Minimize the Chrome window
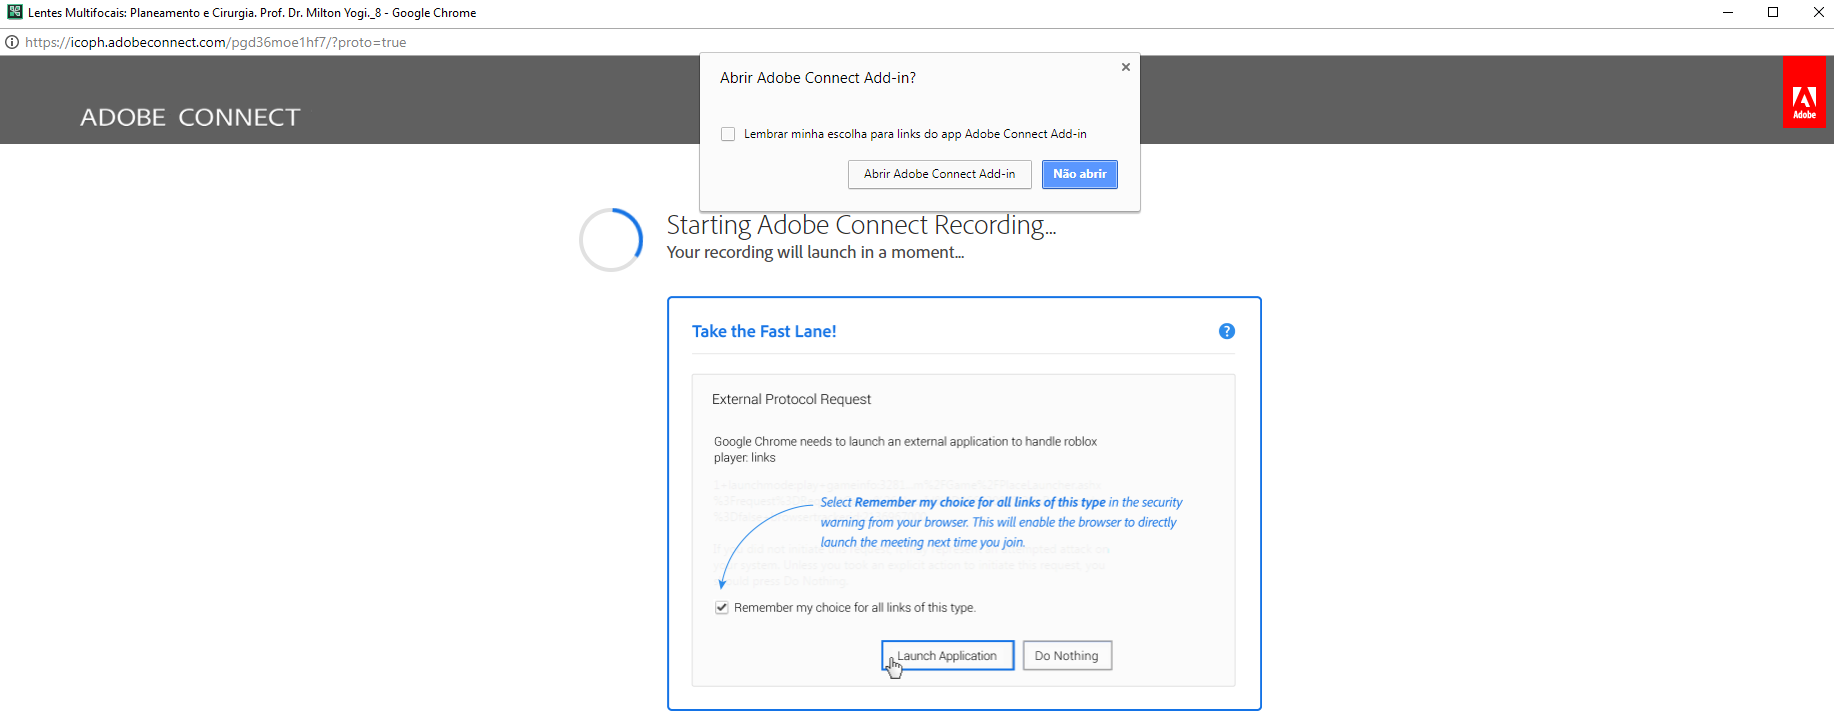Viewport: 1834px width, 716px height. [1727, 12]
